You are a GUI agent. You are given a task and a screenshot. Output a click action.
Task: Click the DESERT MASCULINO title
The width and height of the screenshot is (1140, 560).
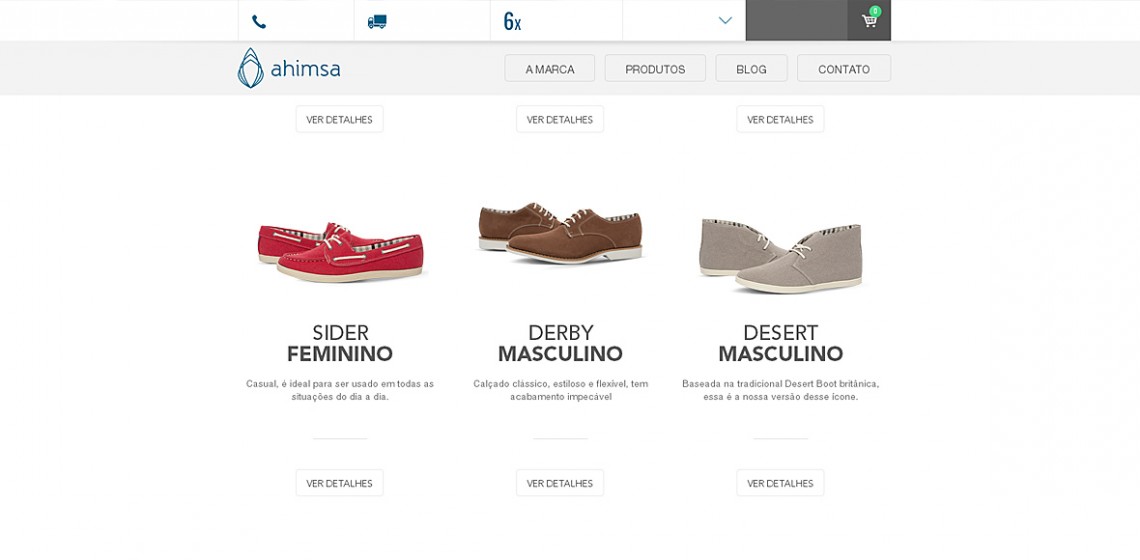click(780, 343)
